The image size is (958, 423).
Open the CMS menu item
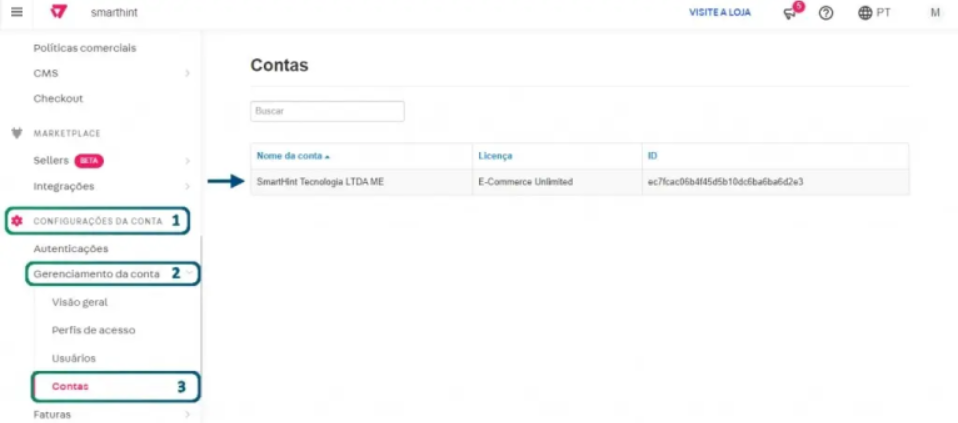46,73
